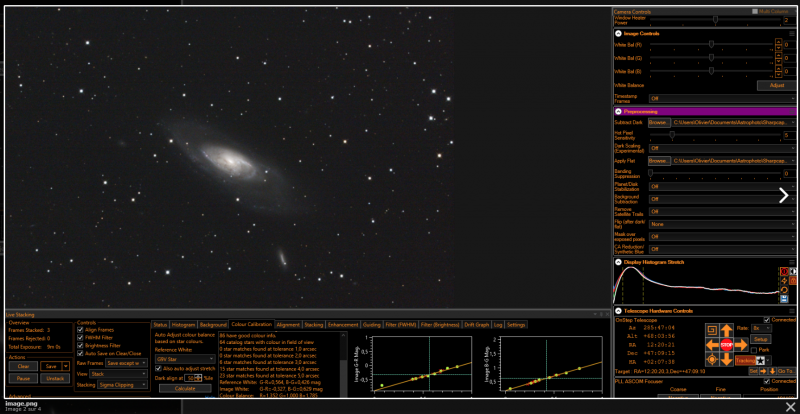
Task: Open the Display Histogram Stretch panel menu icon
Action: (792, 262)
